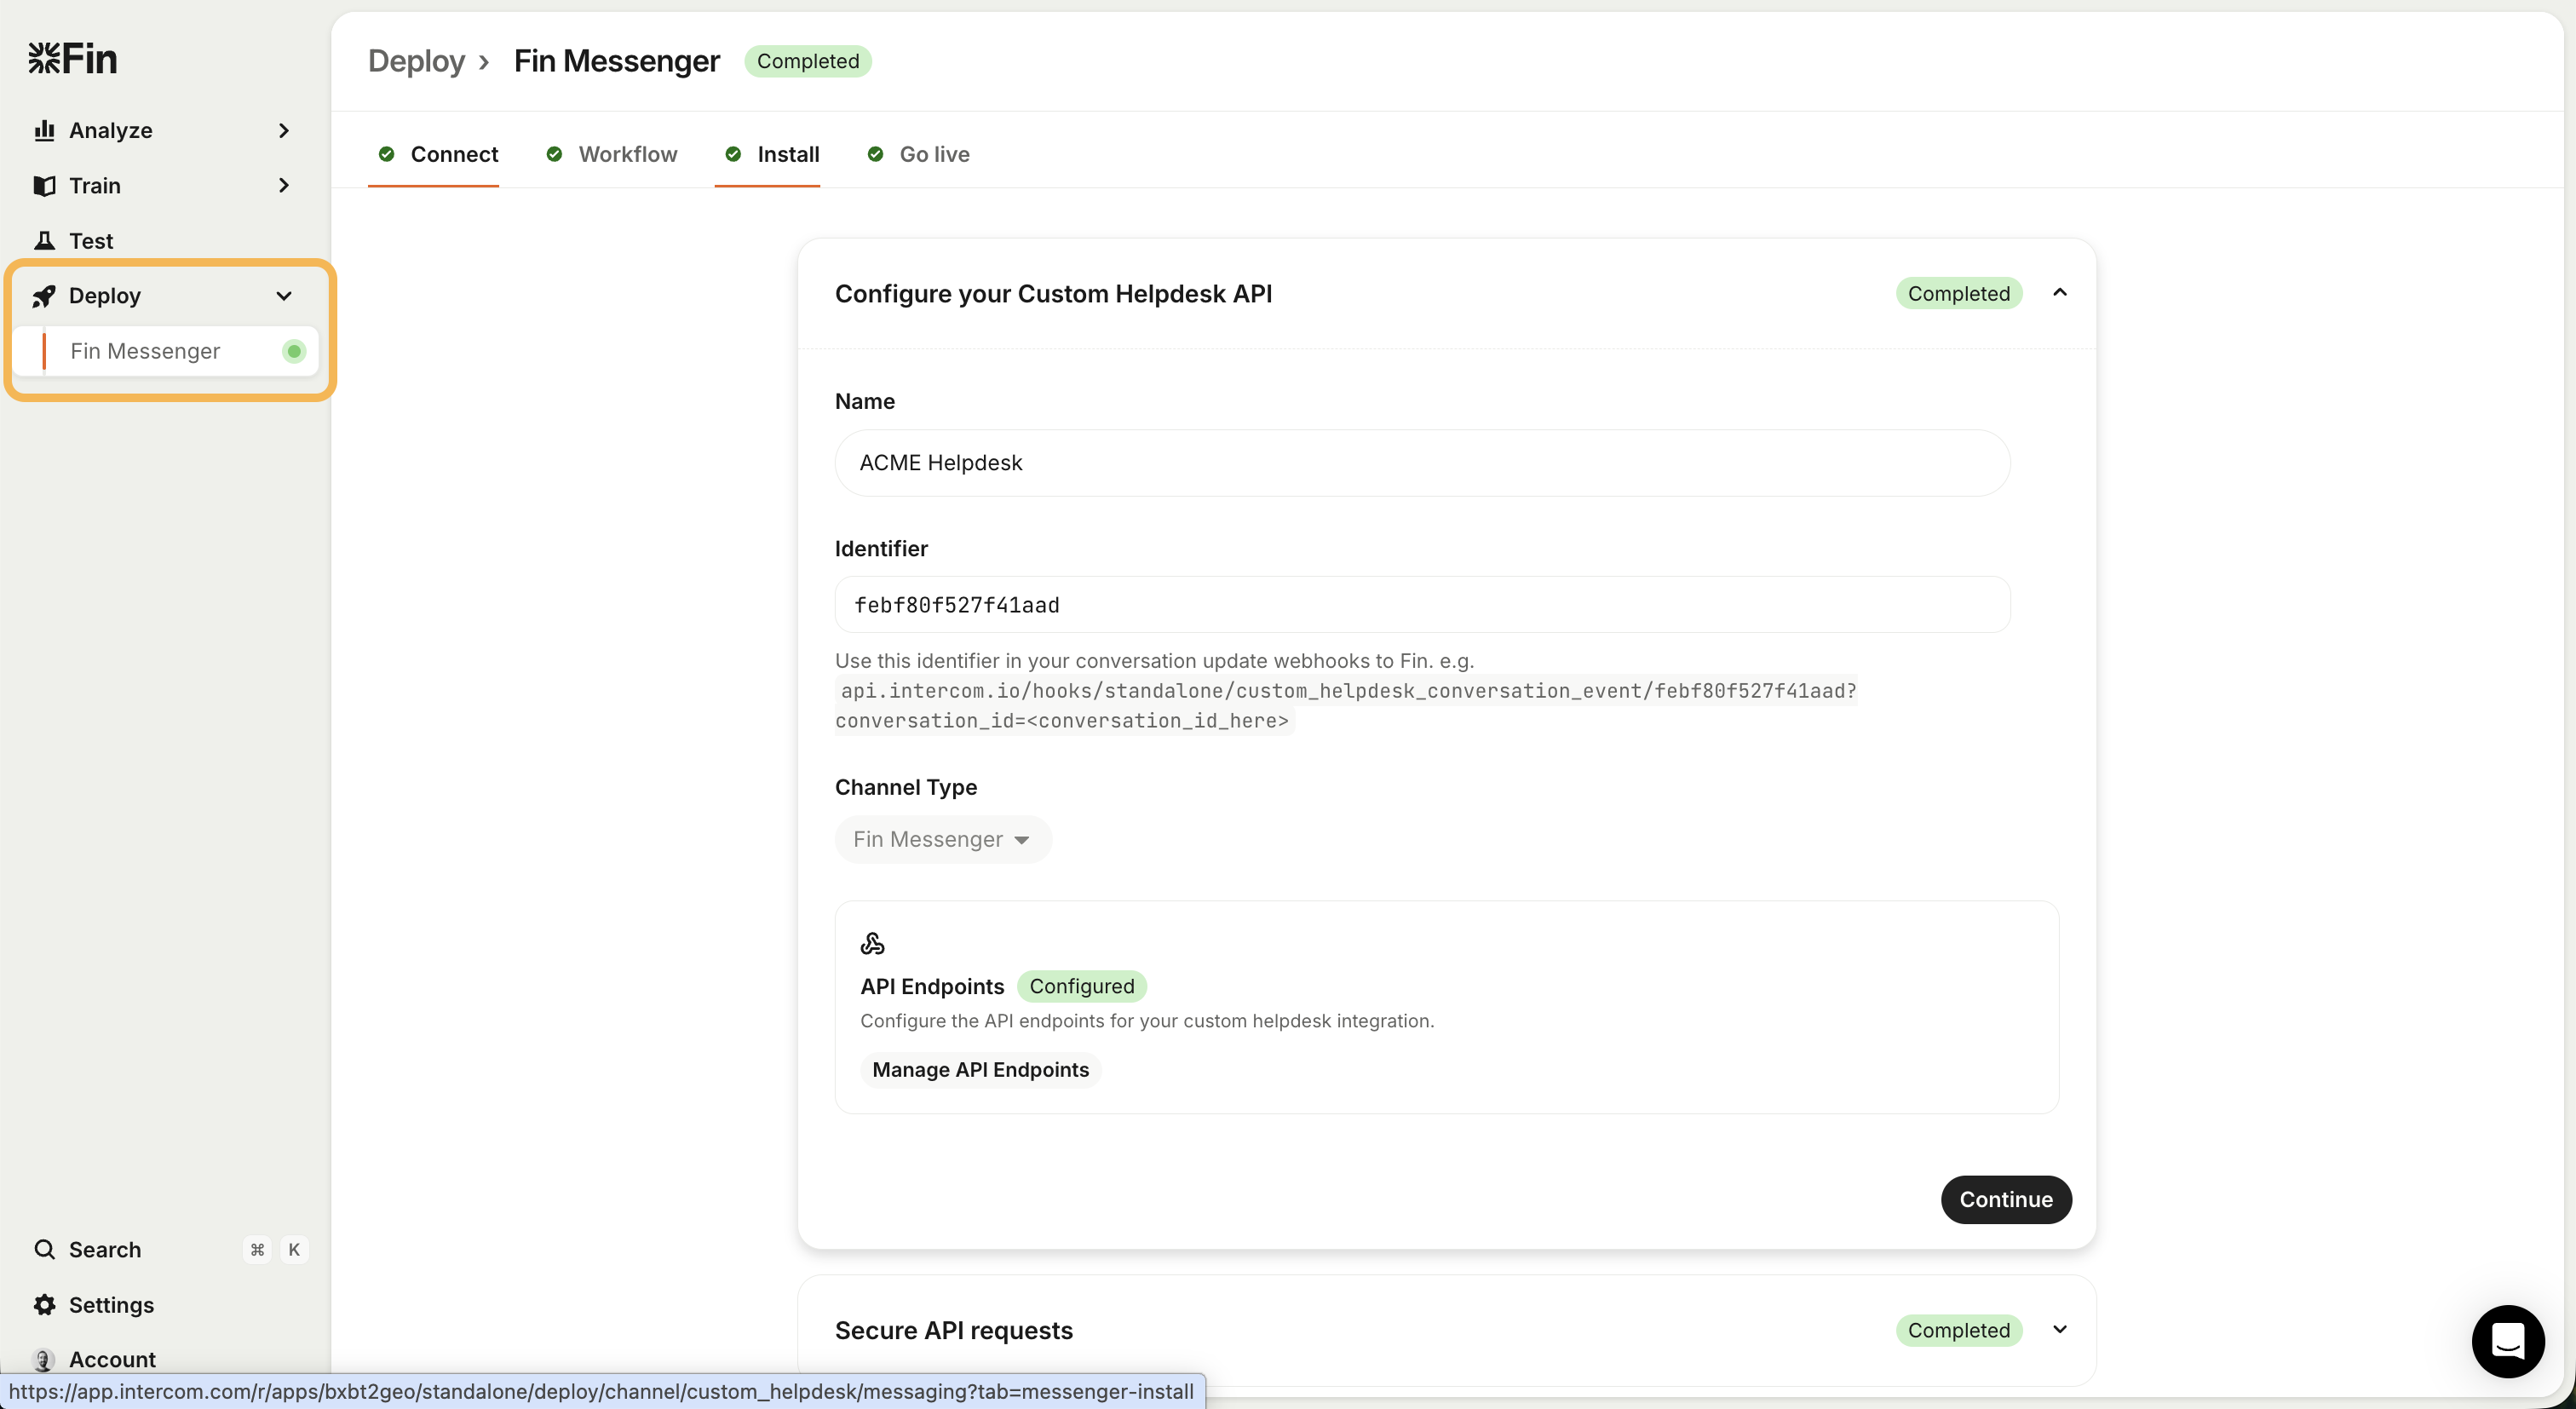This screenshot has width=2576, height=1409.
Task: Open the Channel Type Fin Messenger dropdown
Action: pyautogui.click(x=942, y=839)
